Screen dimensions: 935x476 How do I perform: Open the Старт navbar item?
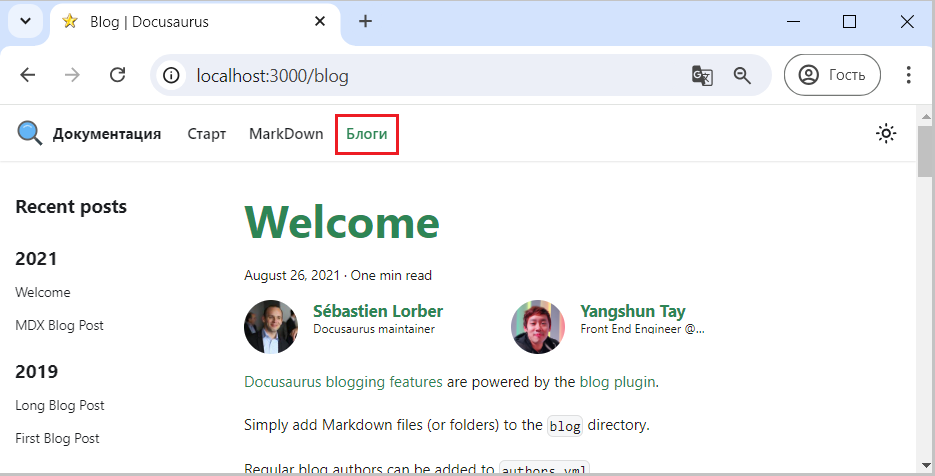tap(206, 134)
